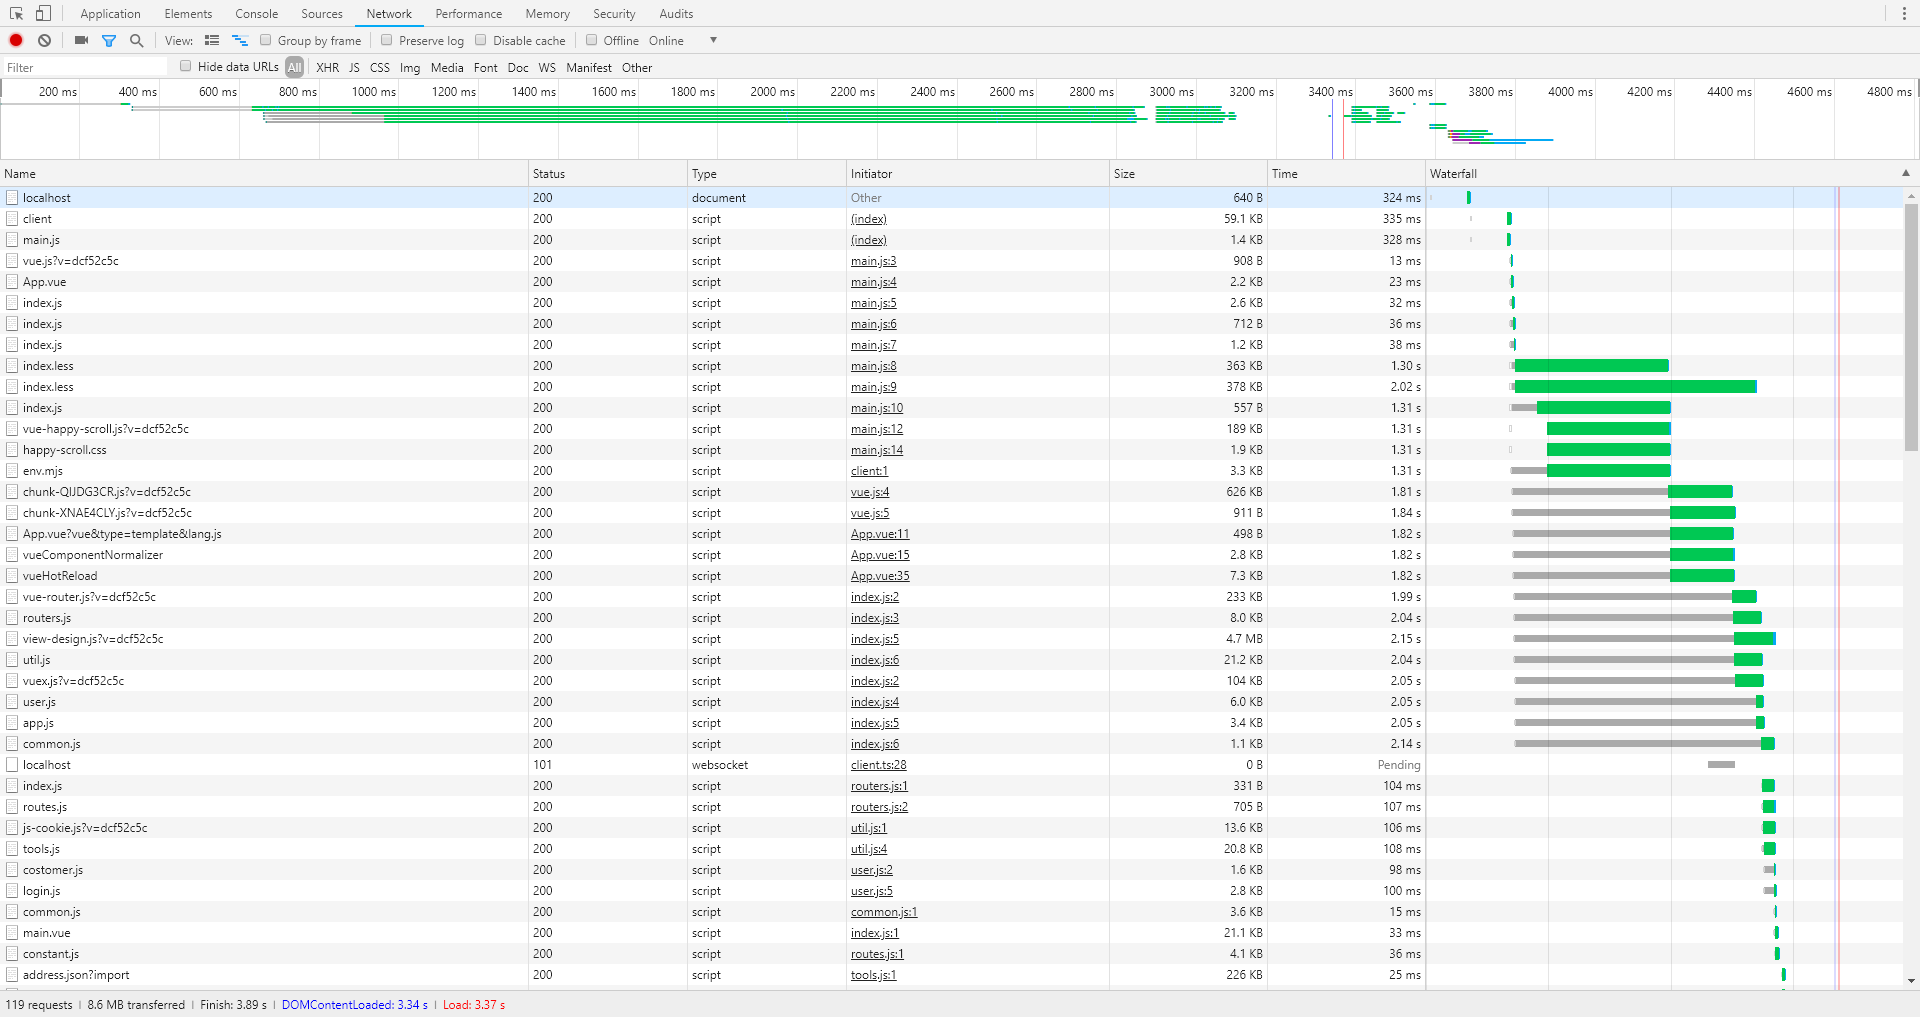The width and height of the screenshot is (1920, 1017).
Task: Click the file icon beside tools.js
Action: tap(12, 849)
